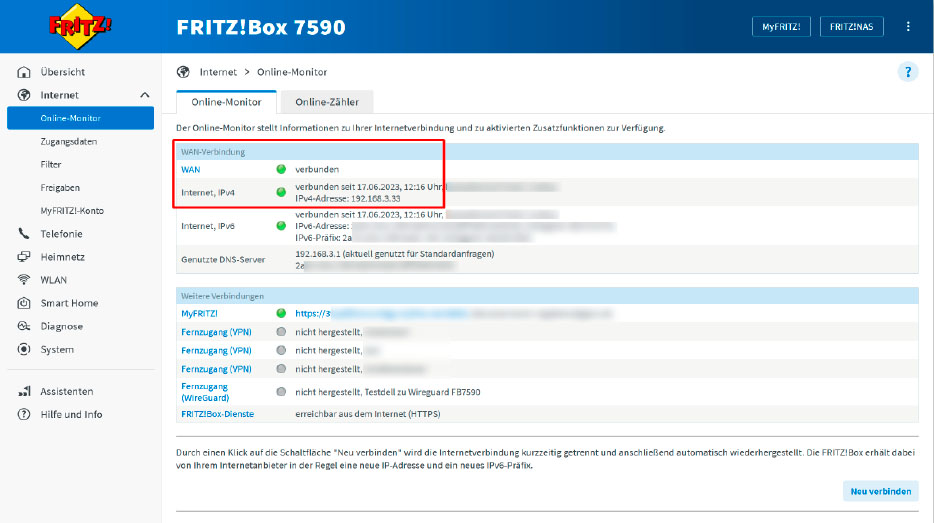Screen dimensions: 934x523
Task: Click the '192.168.3.1 (aktuell genutzt...' DNS text
Action: tap(394, 254)
